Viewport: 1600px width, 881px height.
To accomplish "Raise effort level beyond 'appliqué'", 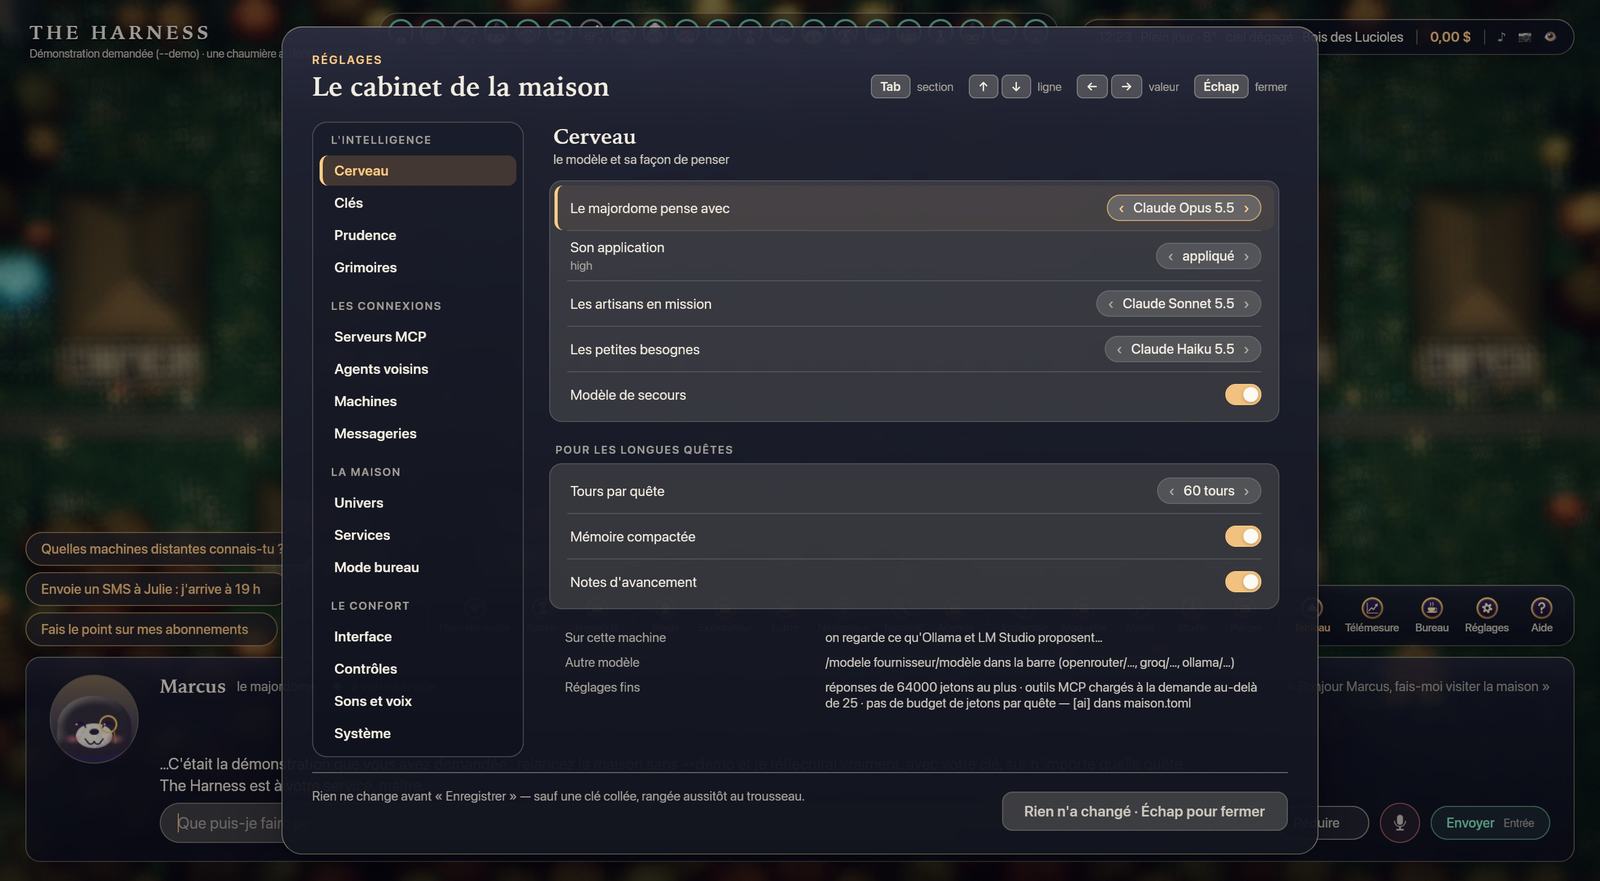I will pyautogui.click(x=1246, y=256).
